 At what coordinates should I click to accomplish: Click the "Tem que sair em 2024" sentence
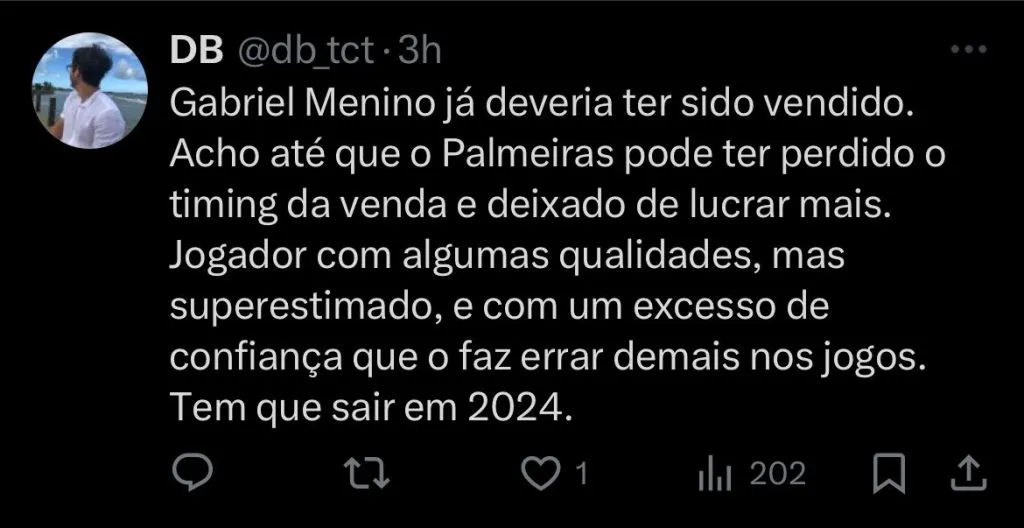[371, 407]
